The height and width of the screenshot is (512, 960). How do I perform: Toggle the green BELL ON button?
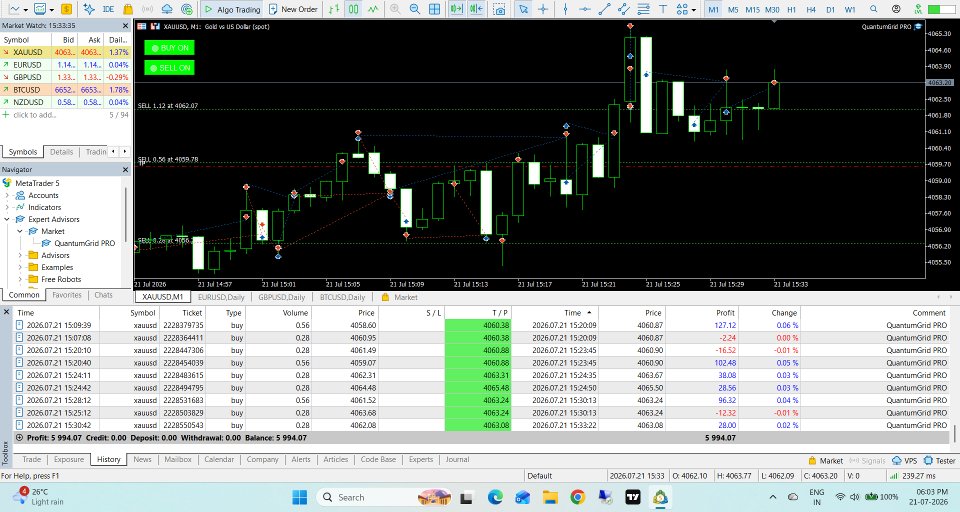coord(170,67)
